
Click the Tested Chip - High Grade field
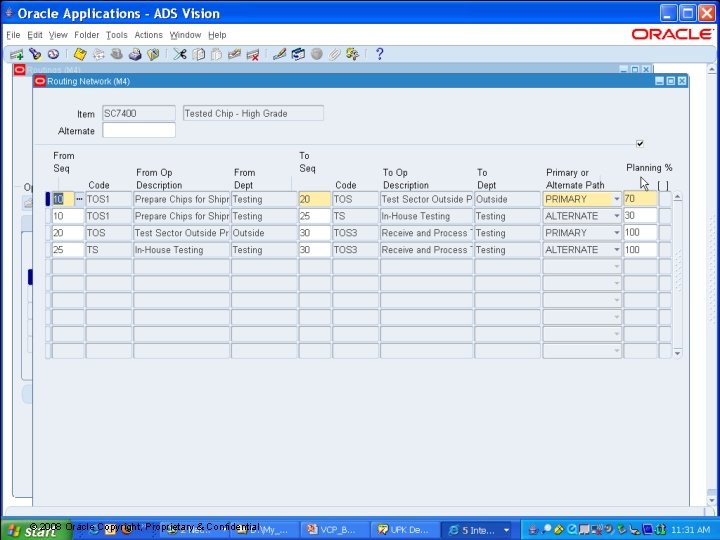(x=253, y=113)
